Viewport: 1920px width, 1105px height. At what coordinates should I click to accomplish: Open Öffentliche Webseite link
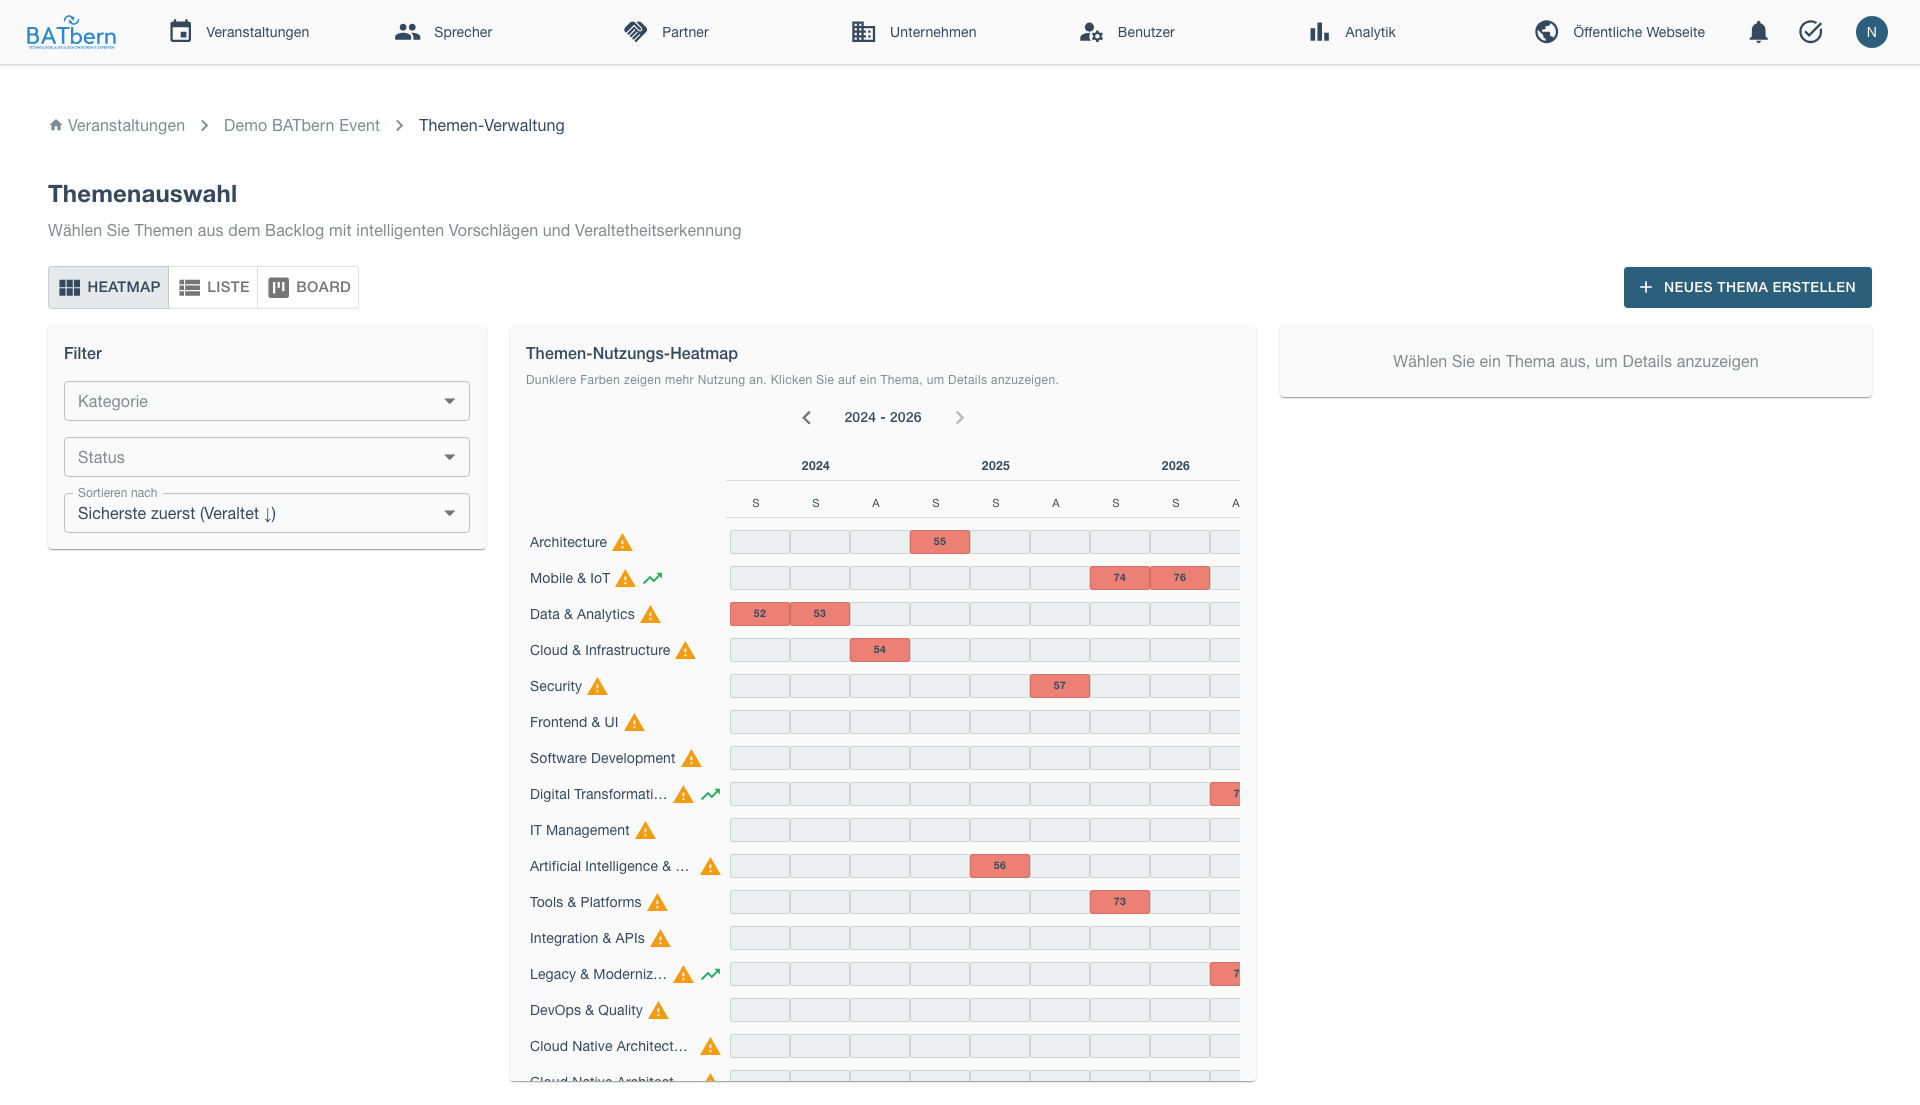(x=1619, y=32)
